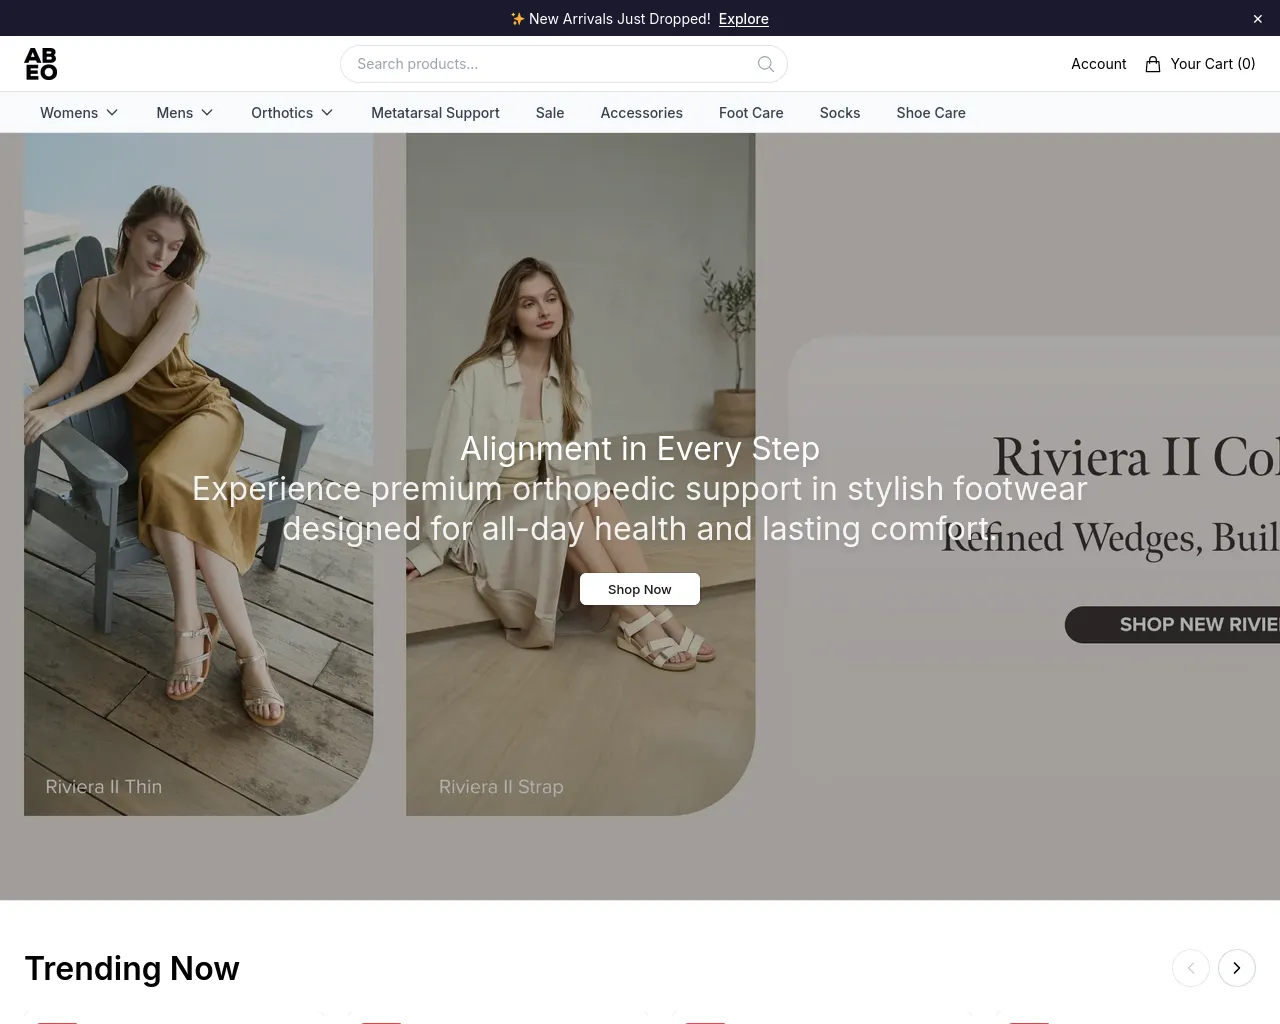The image size is (1280, 1024).
Task: Click the Riviera II Strap image
Action: 580,474
